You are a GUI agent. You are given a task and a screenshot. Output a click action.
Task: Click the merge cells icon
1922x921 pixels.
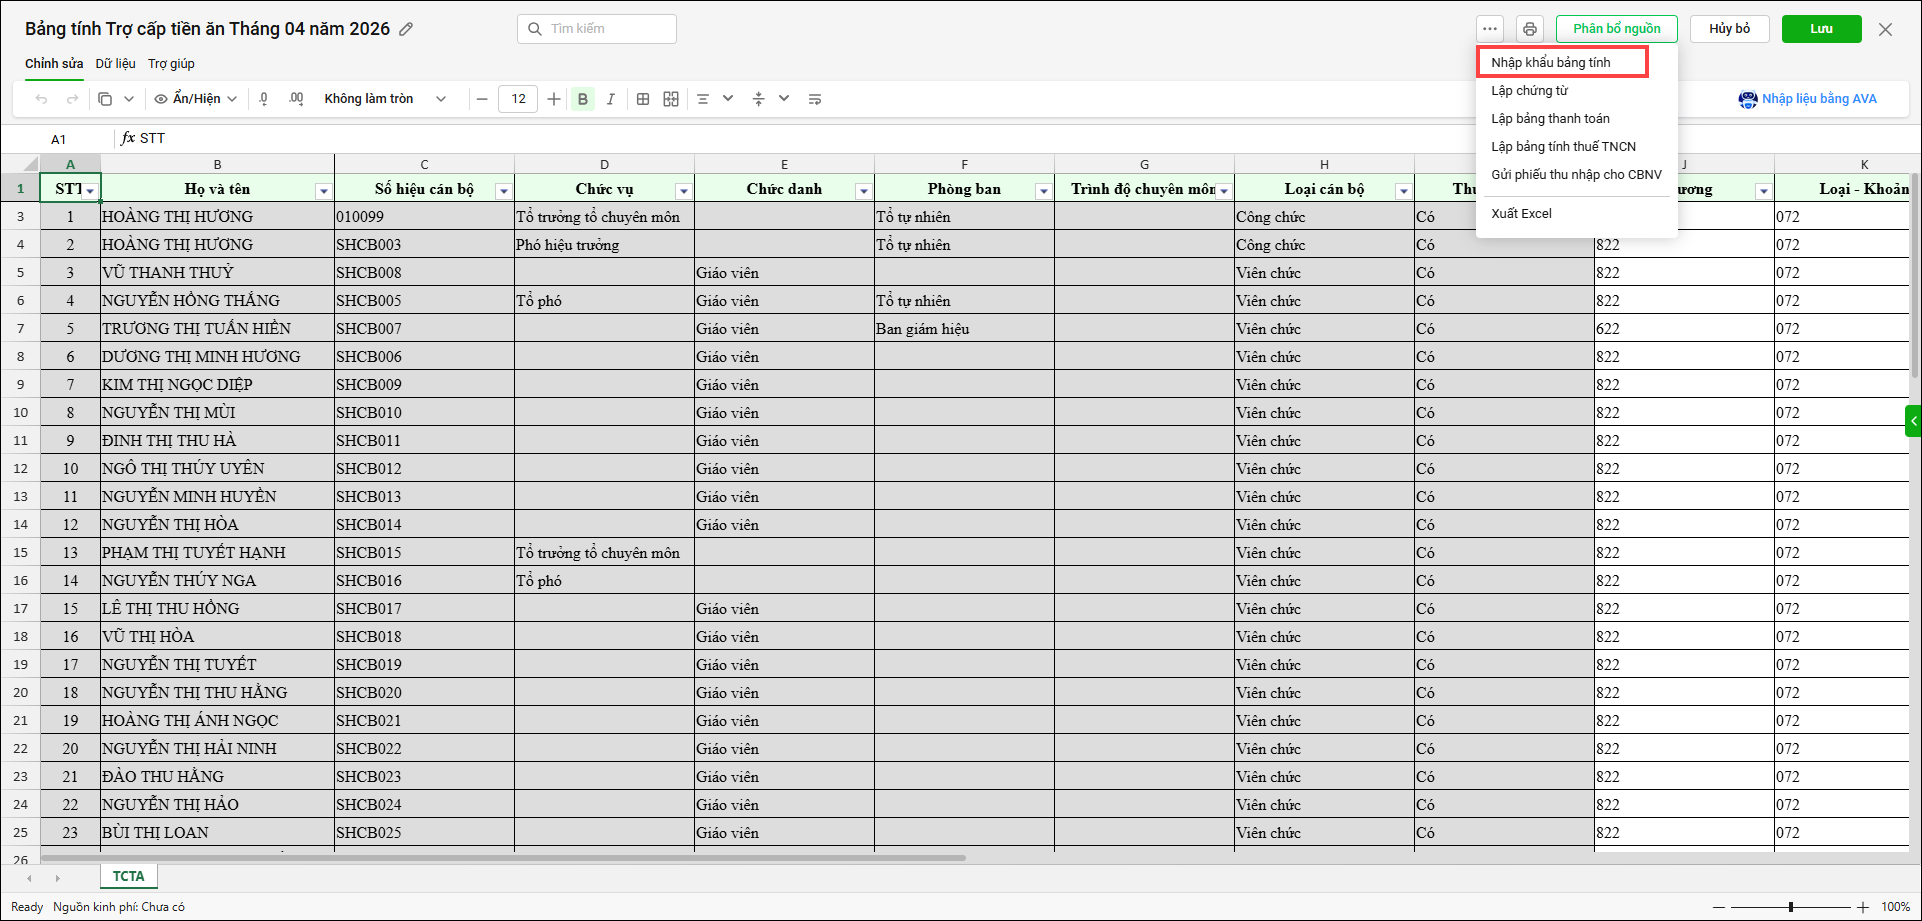pyautogui.click(x=671, y=99)
